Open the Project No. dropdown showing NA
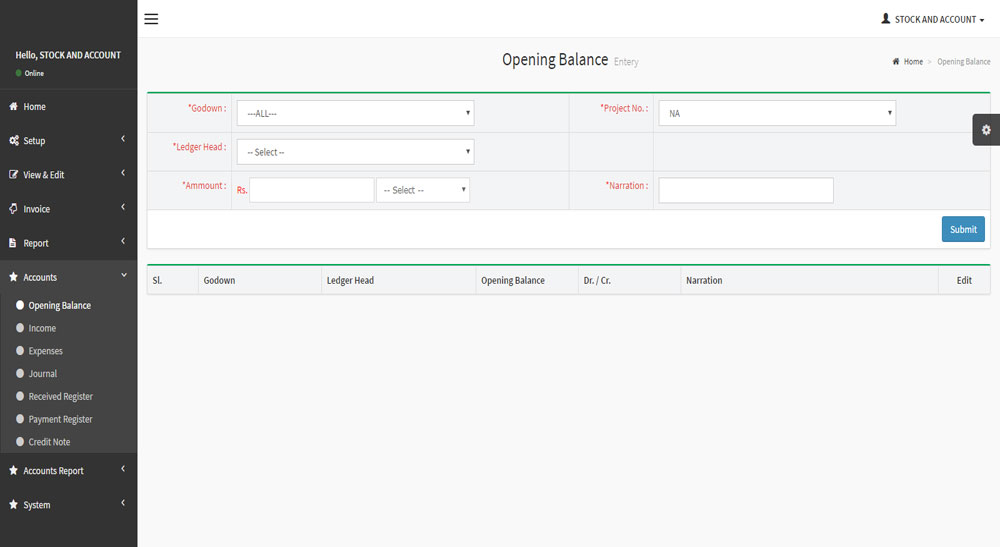The image size is (1000, 547). pos(777,113)
